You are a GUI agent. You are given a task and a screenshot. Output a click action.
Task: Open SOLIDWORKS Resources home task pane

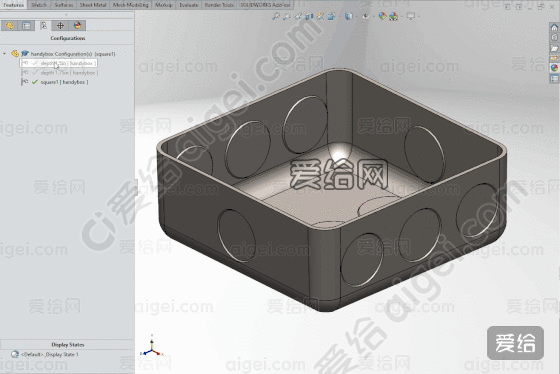[554, 28]
